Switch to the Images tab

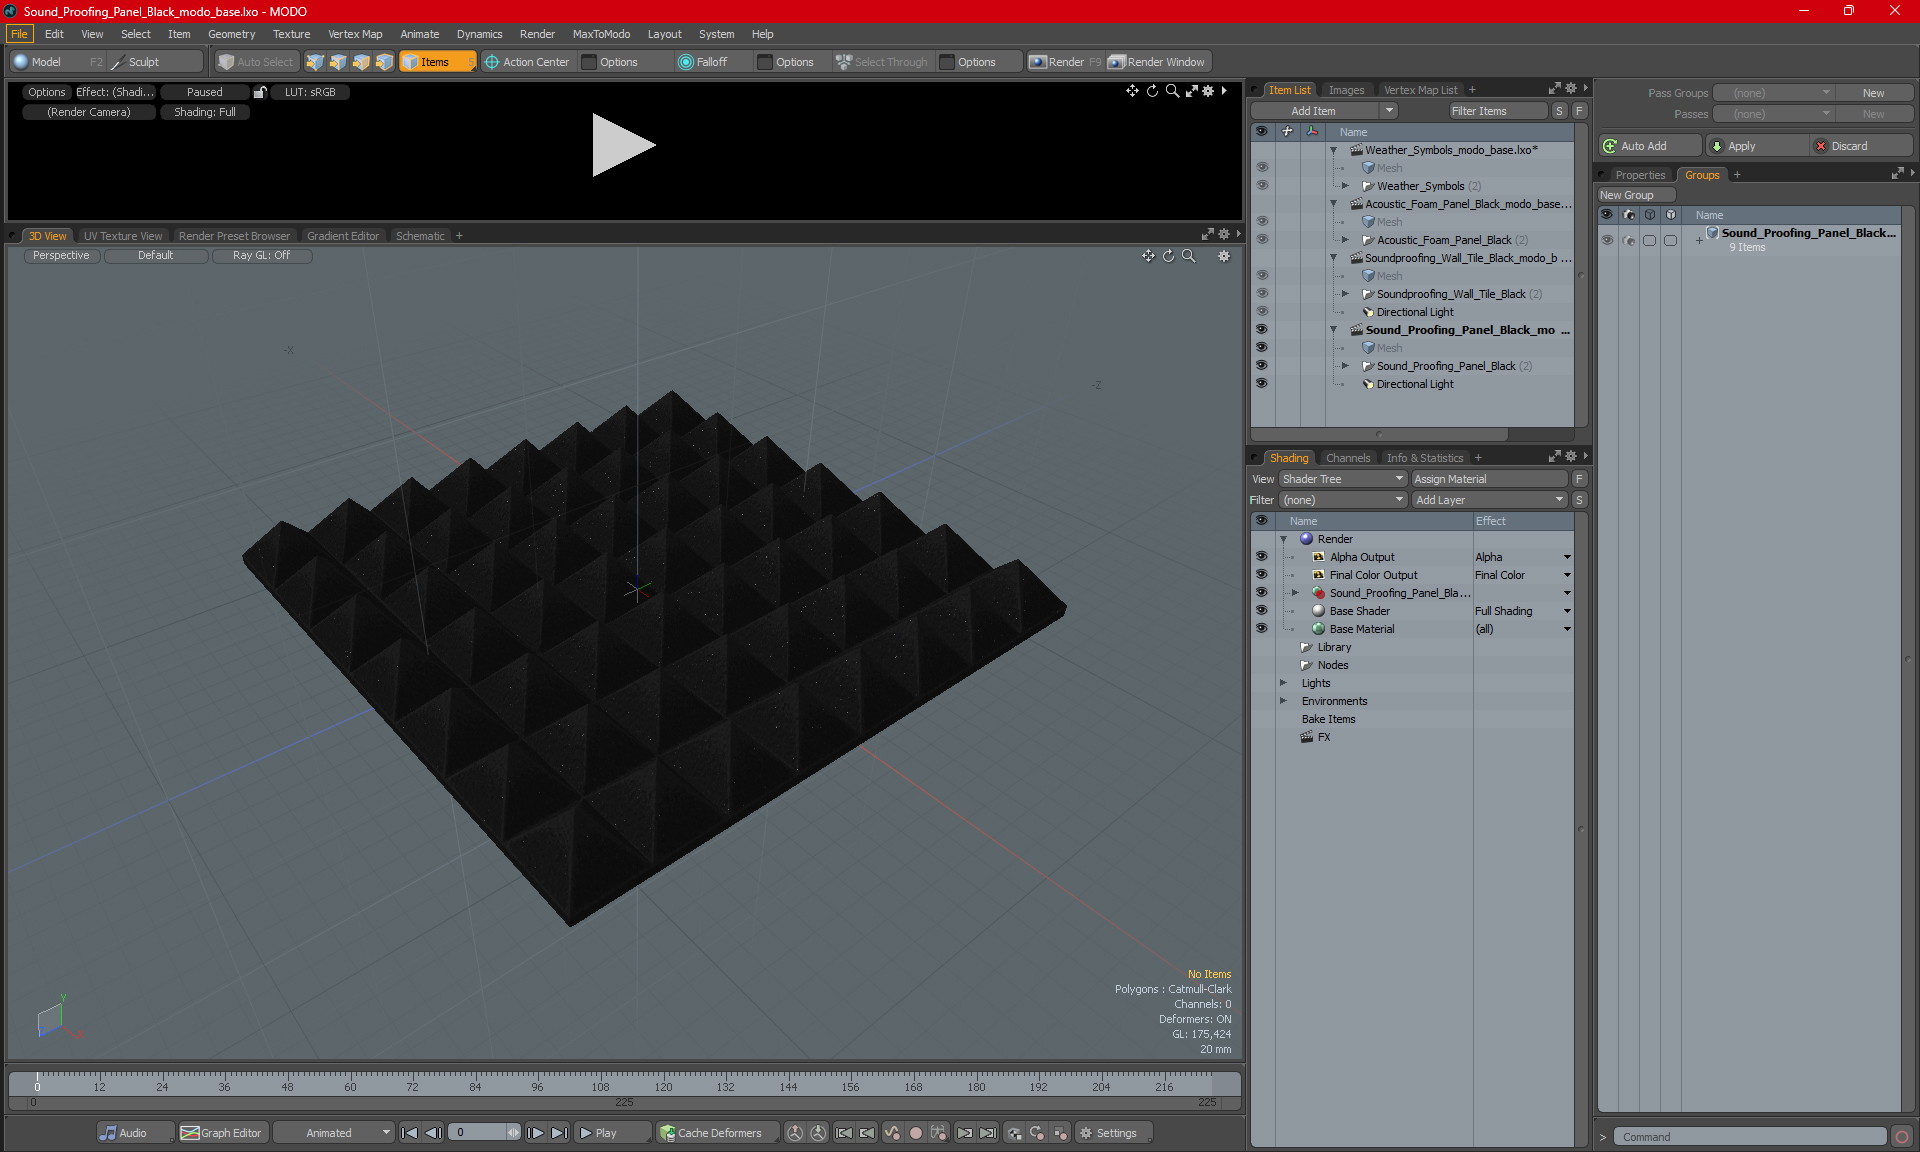pyautogui.click(x=1346, y=90)
